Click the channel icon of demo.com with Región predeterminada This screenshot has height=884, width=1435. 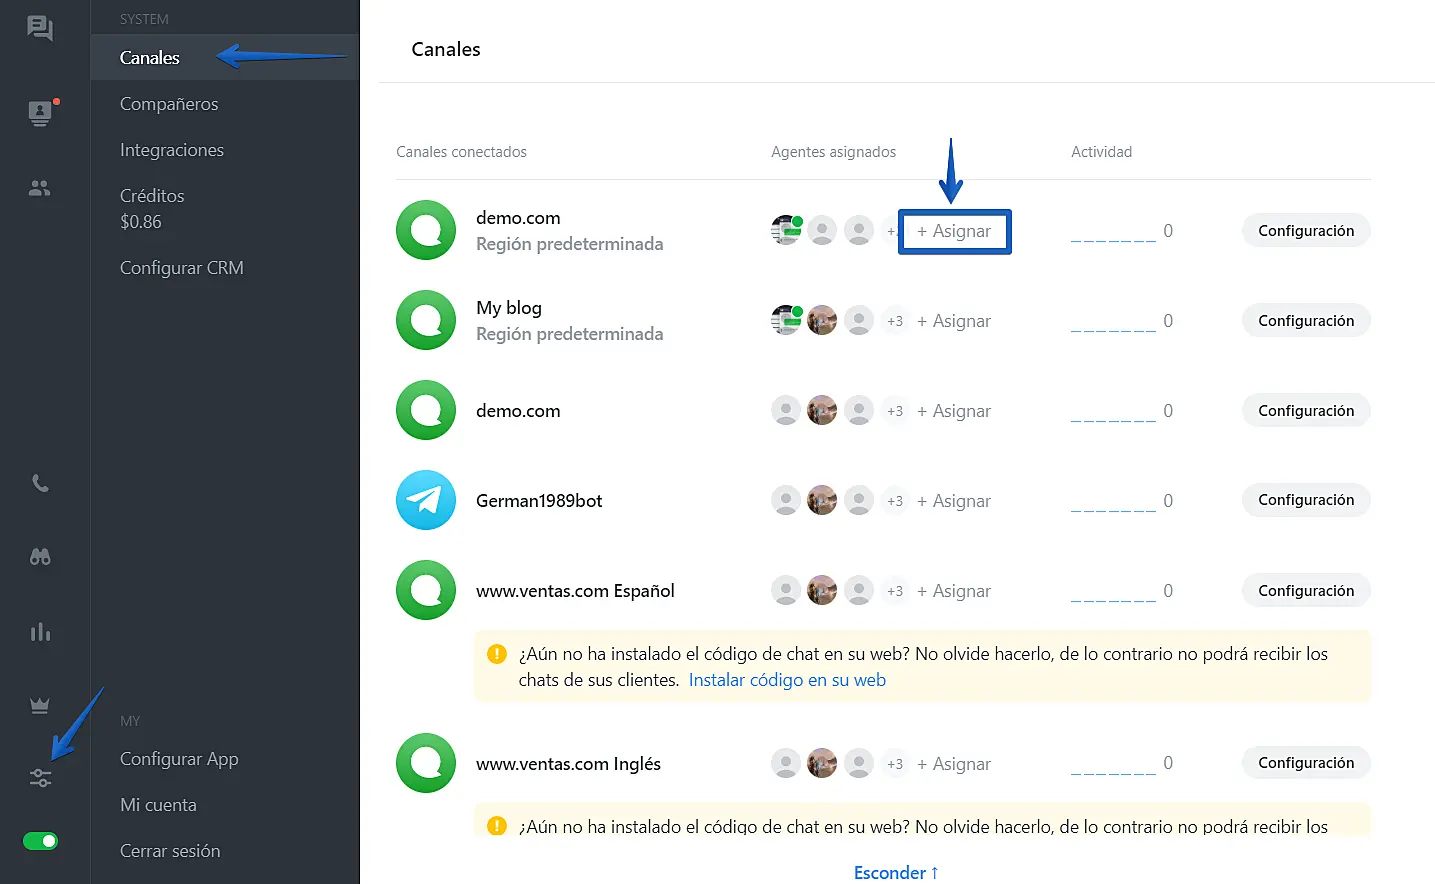point(426,230)
